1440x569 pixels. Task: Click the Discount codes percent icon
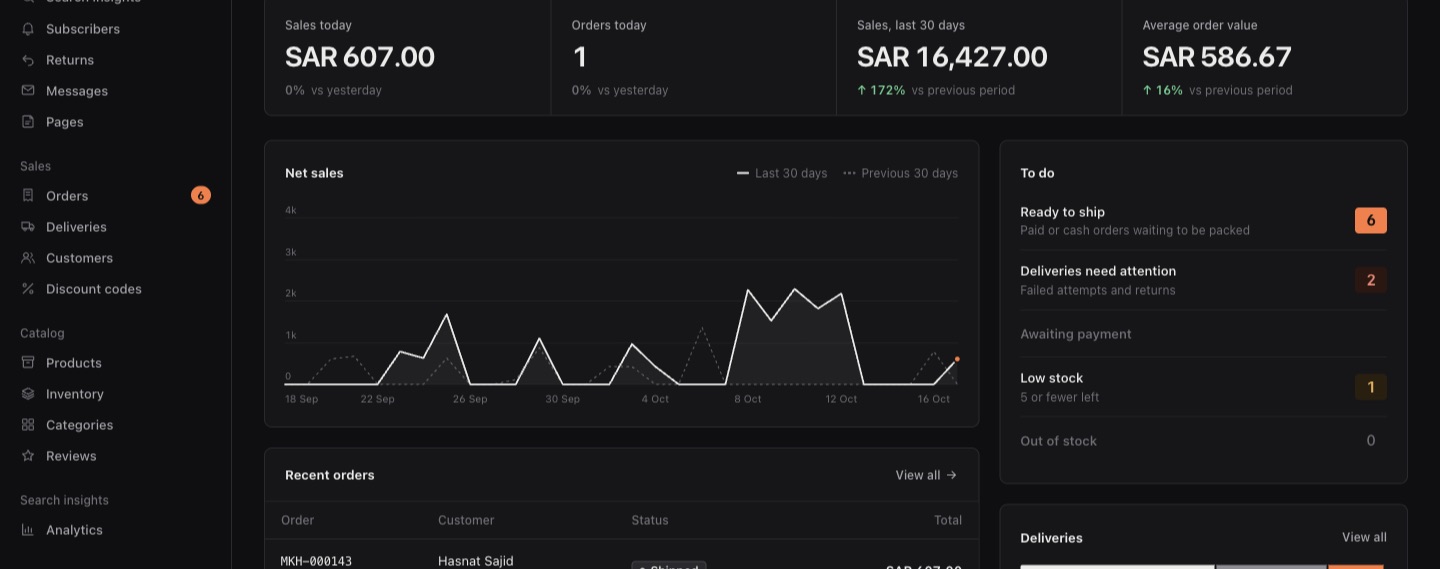pyautogui.click(x=28, y=289)
